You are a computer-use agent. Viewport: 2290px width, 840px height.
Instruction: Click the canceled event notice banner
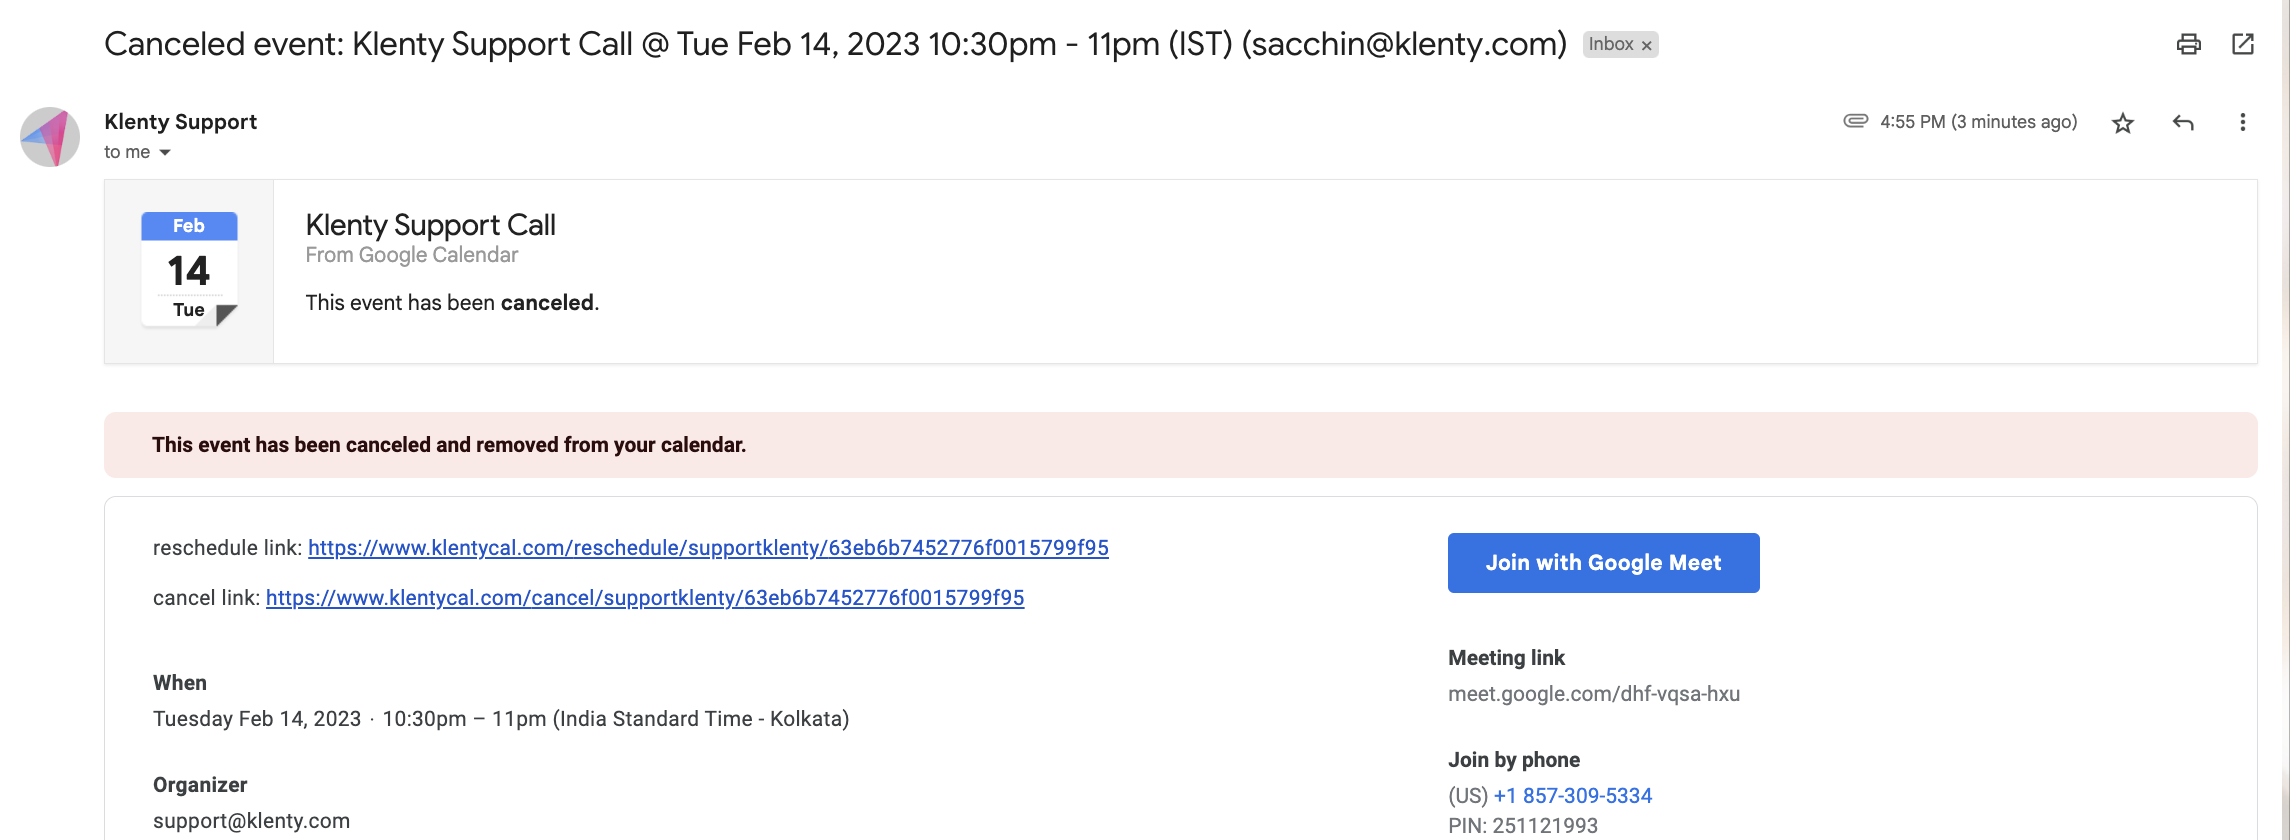tap(1180, 445)
